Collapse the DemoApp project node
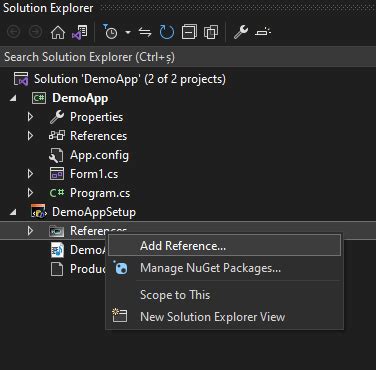Screen dimensions: 376x370 click(13, 98)
